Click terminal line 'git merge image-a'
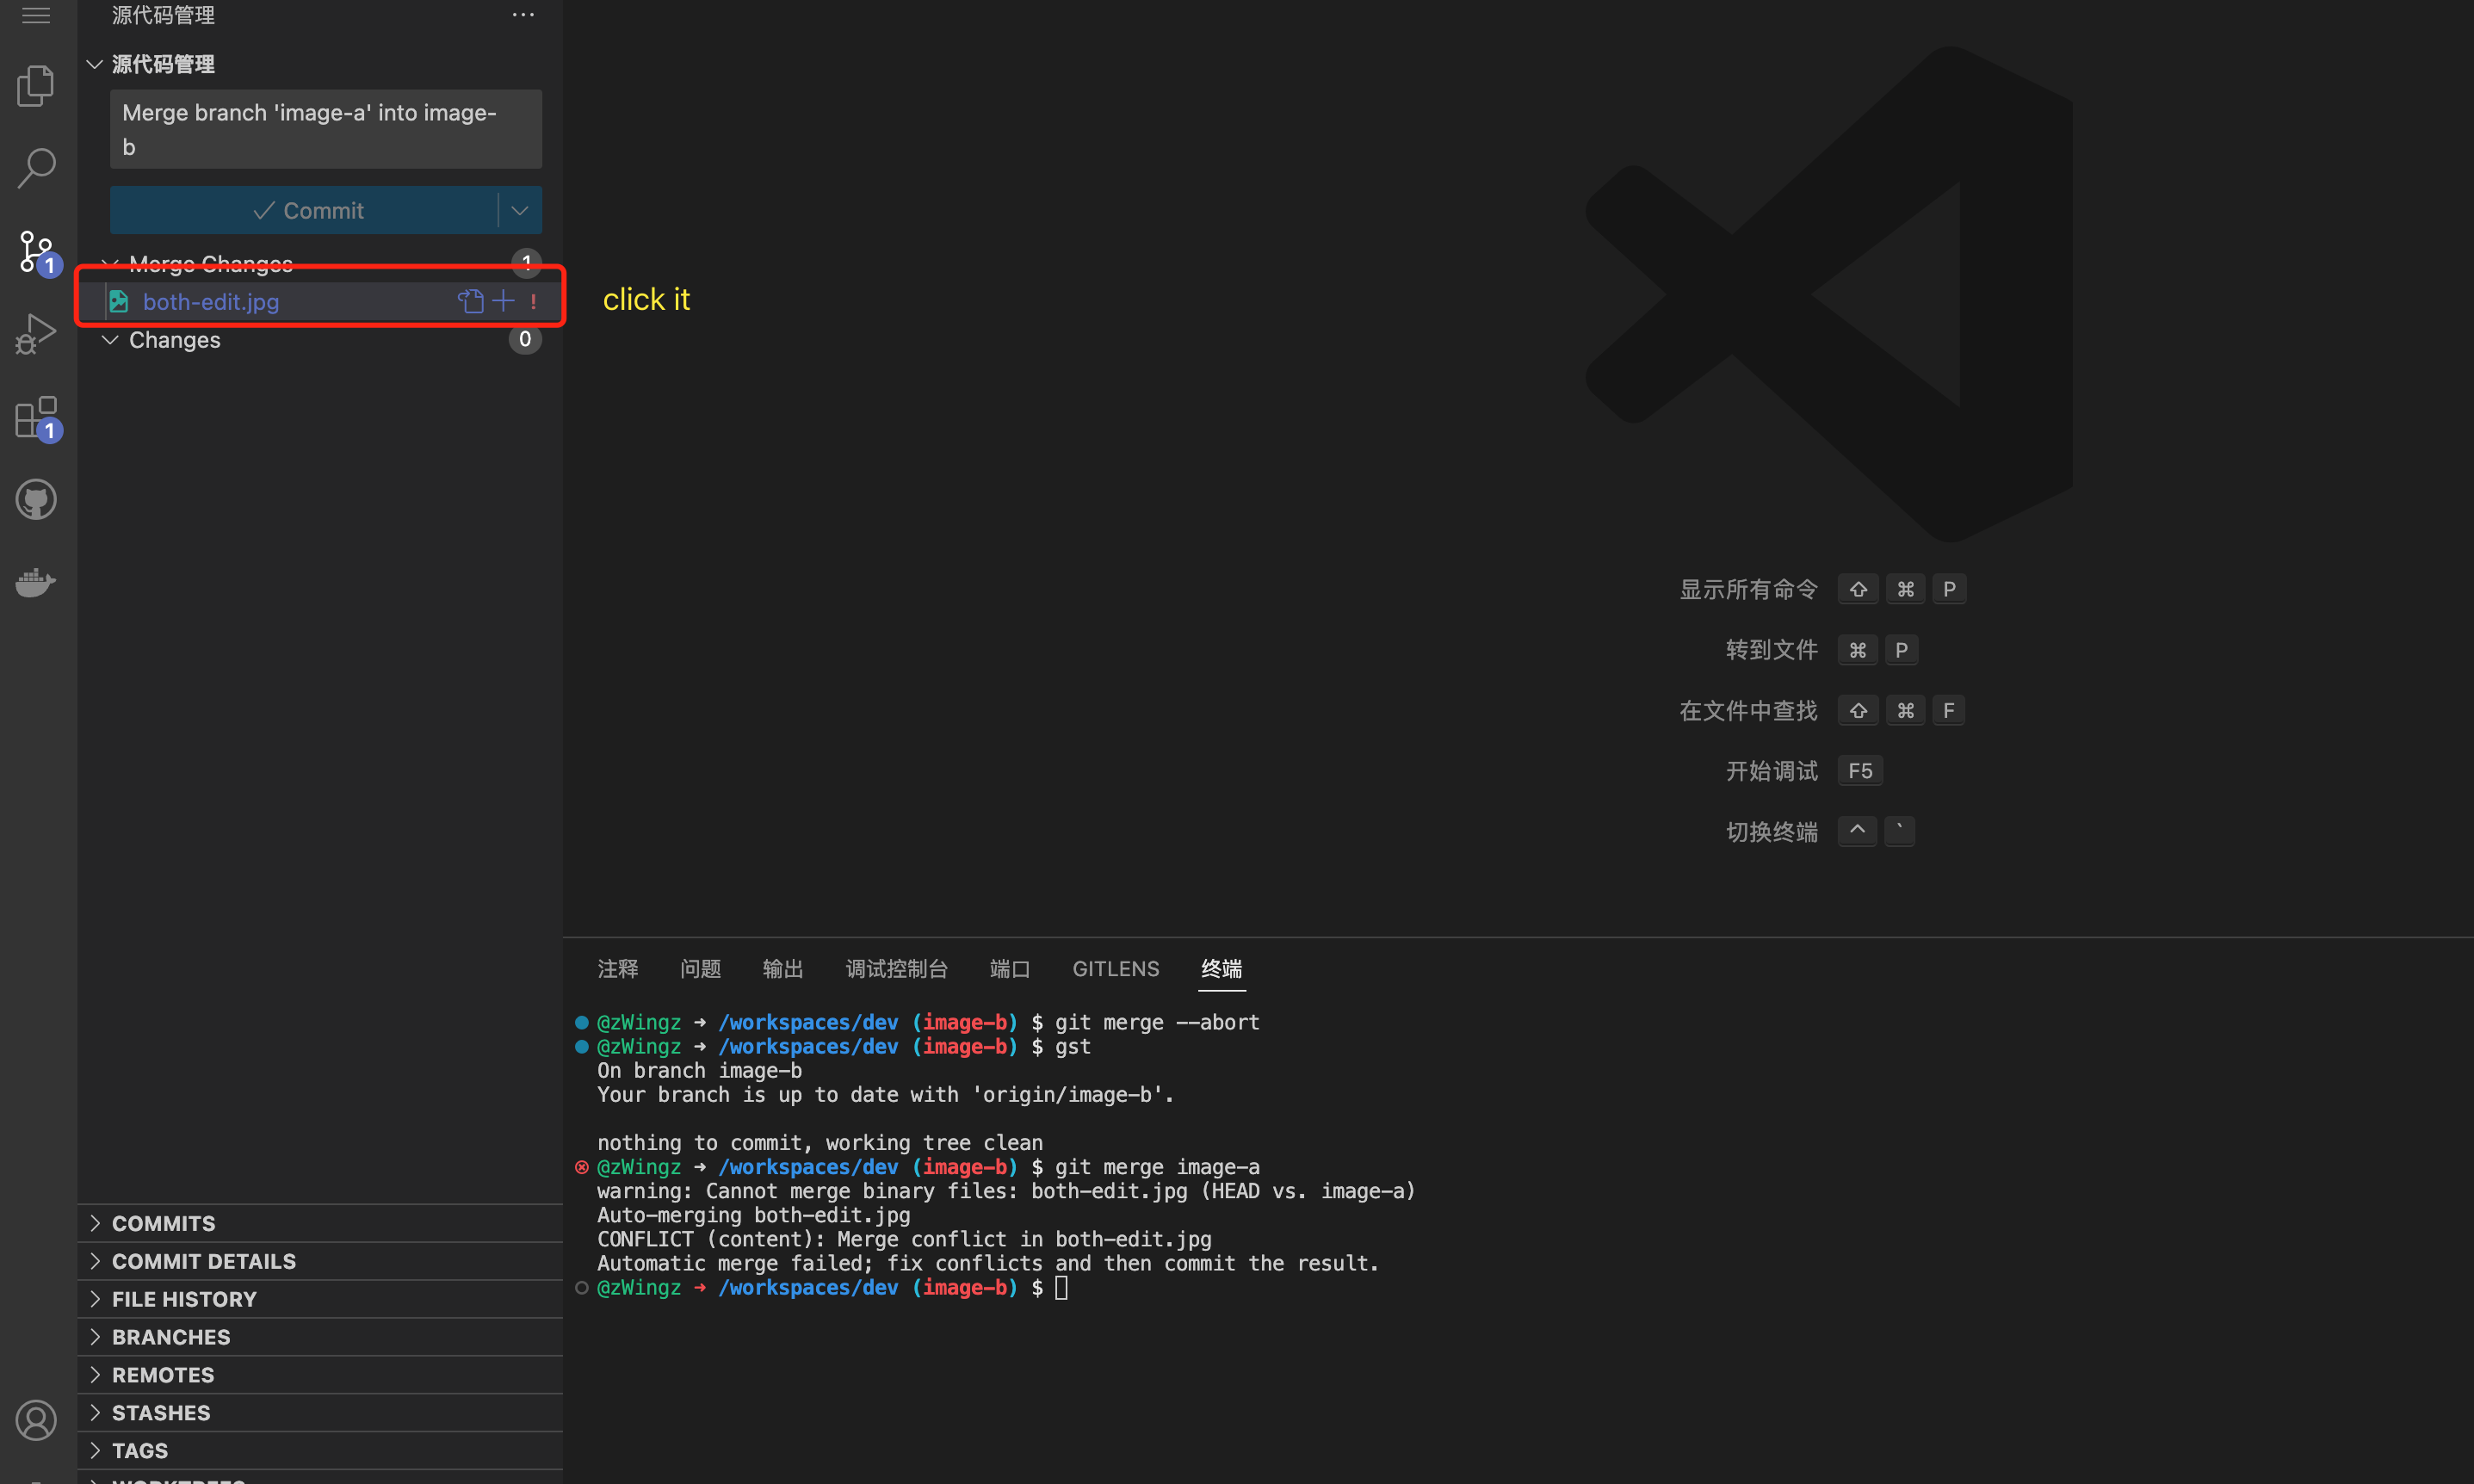The height and width of the screenshot is (1484, 2474). coord(1157,1166)
